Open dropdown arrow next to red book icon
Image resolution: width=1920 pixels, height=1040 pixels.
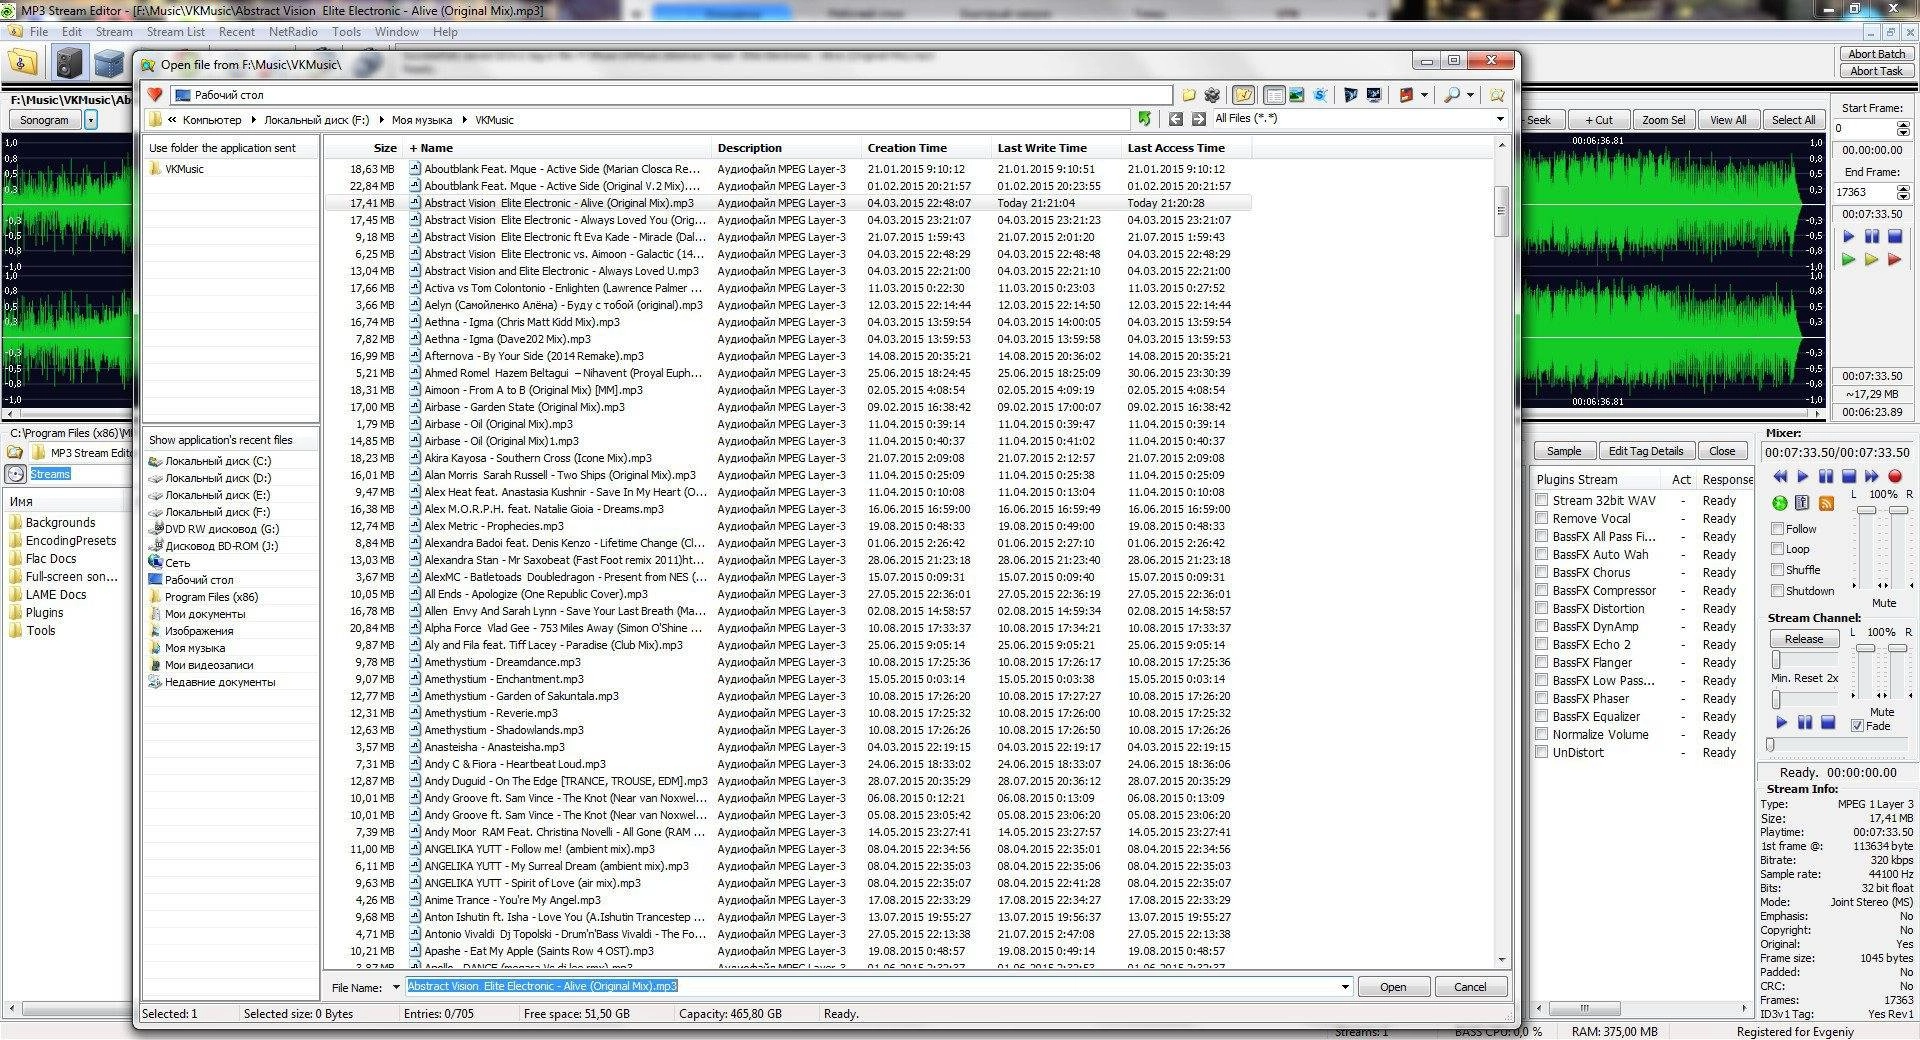pos(1424,95)
